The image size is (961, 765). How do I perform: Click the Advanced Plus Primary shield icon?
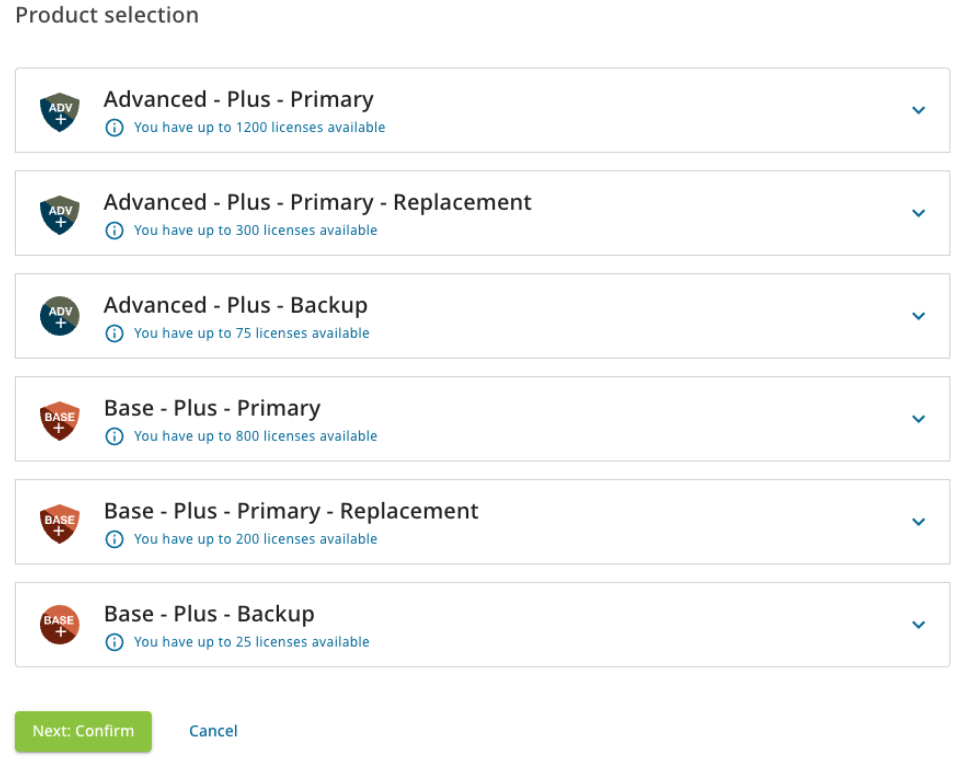coord(59,112)
